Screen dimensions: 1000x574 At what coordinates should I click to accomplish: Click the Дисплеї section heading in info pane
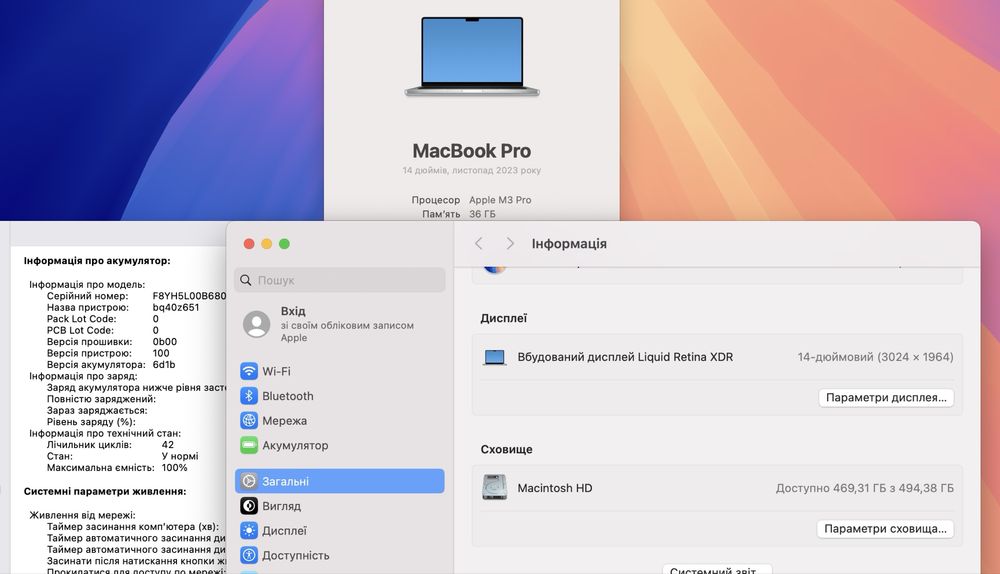[504, 318]
